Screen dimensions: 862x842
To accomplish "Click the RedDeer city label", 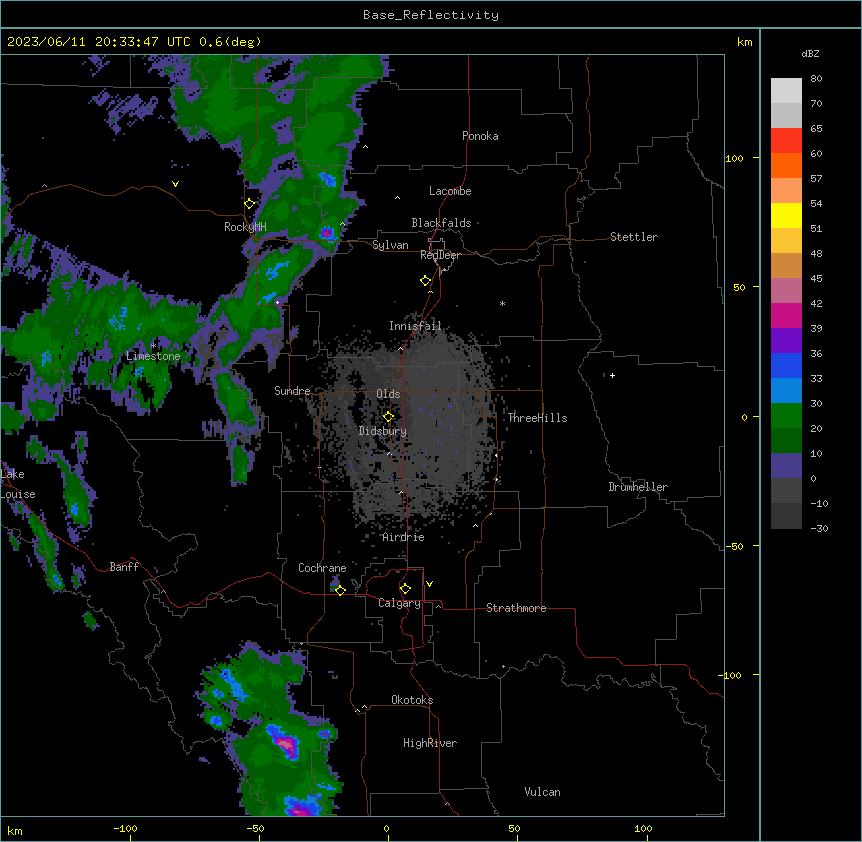I will pyautogui.click(x=440, y=255).
